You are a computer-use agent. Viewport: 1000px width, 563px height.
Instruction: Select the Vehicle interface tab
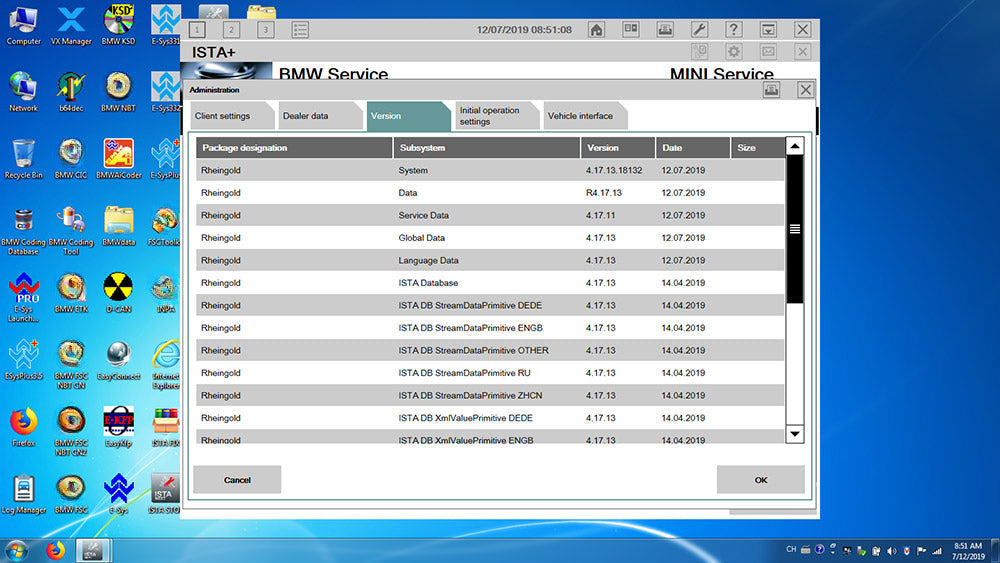click(x=580, y=116)
